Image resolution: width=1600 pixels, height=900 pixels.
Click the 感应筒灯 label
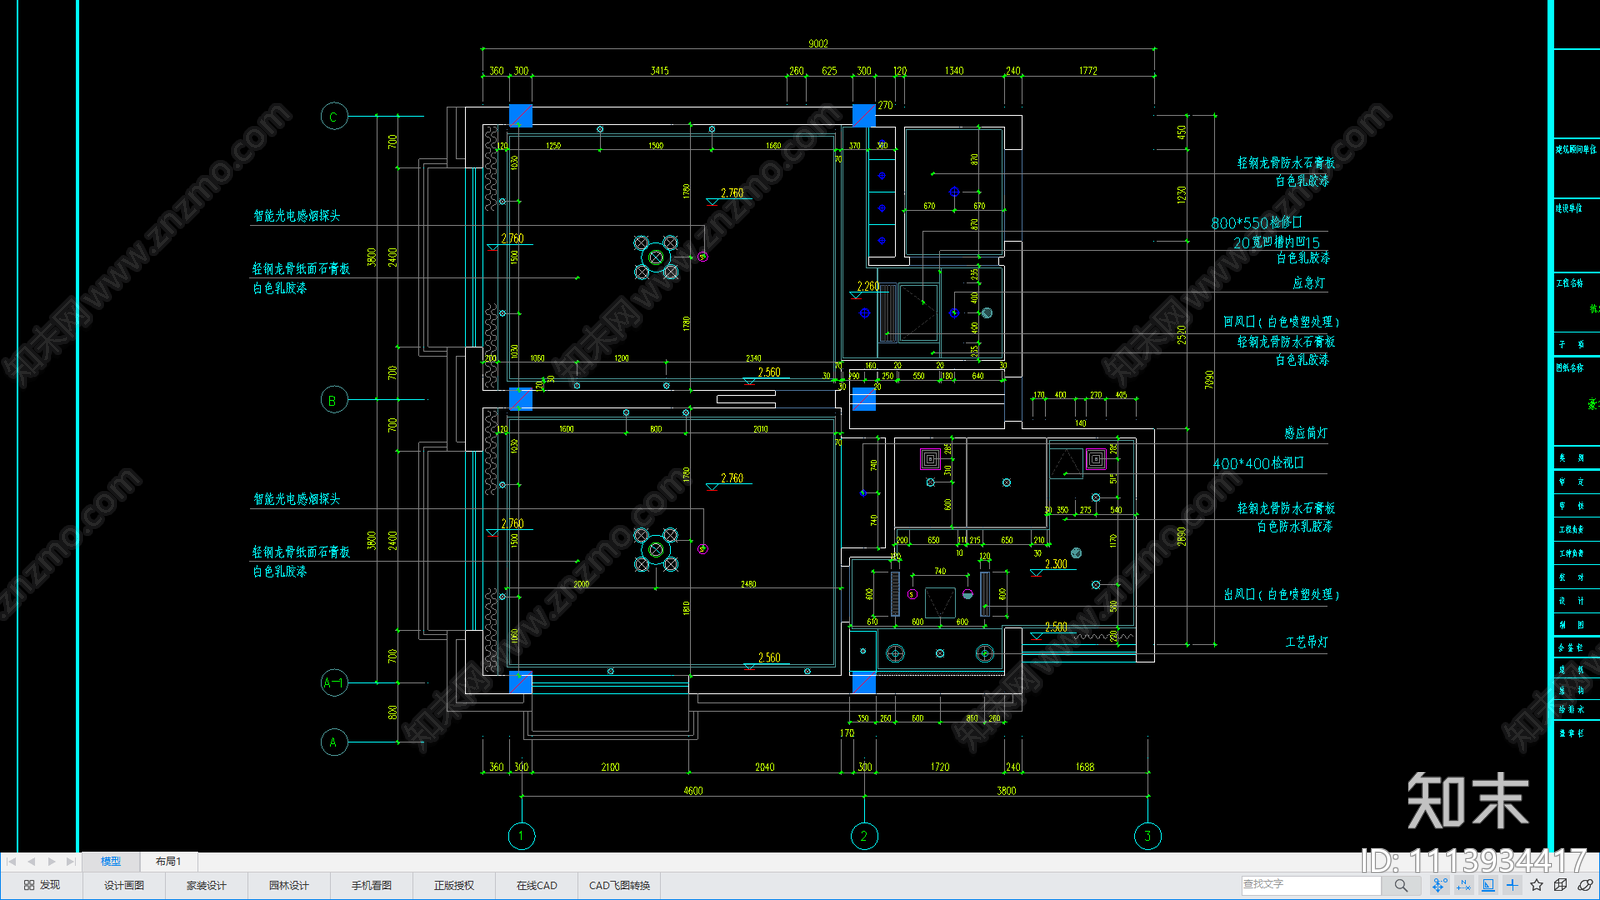pos(1306,433)
